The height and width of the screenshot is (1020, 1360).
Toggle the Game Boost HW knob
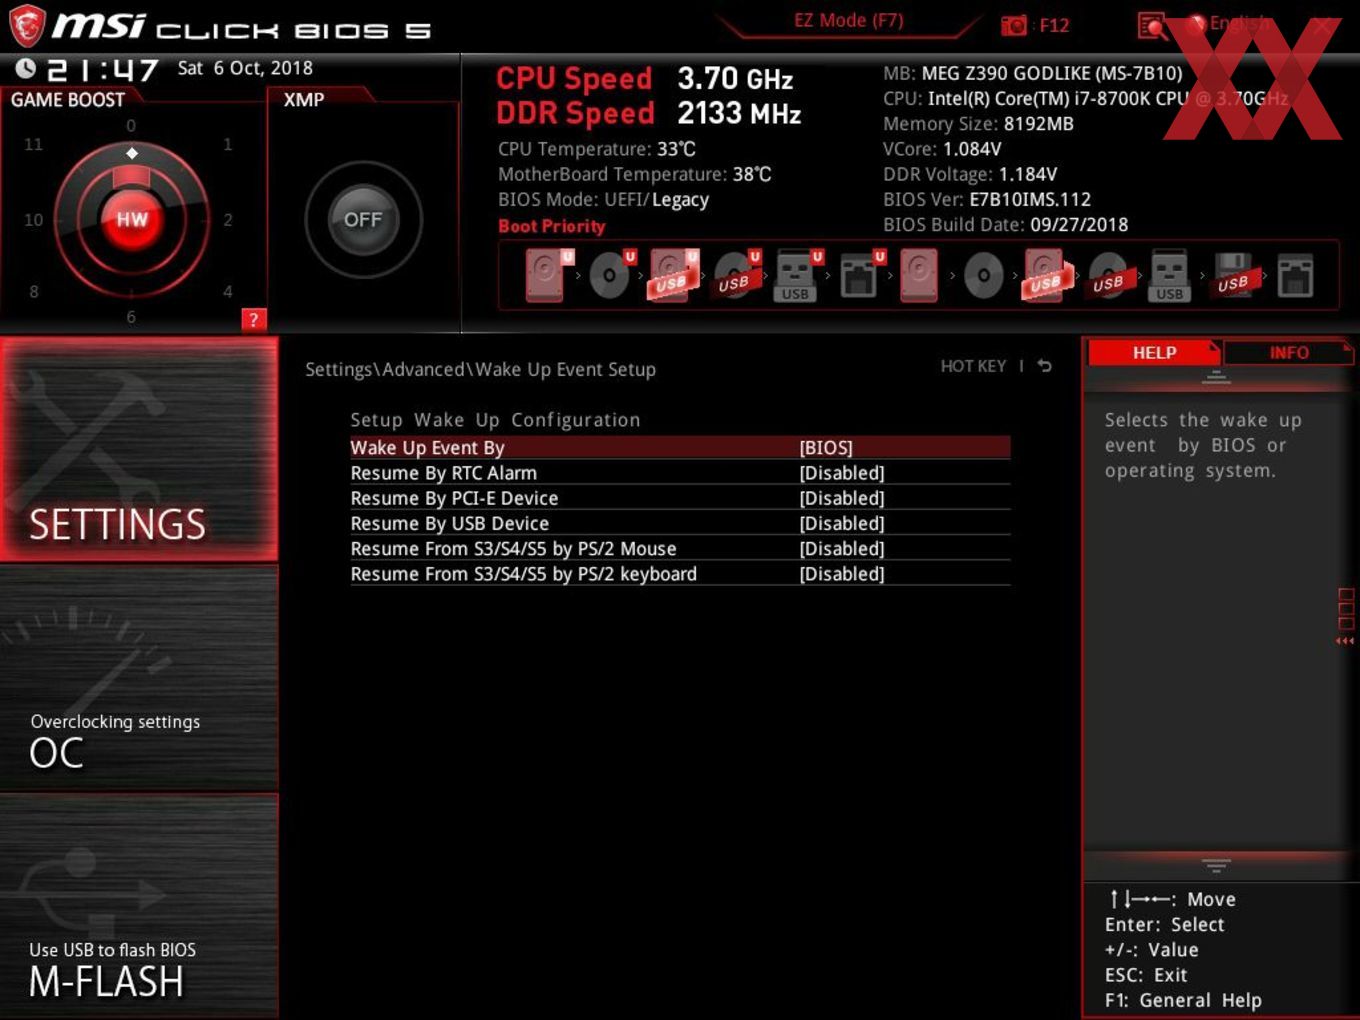pyautogui.click(x=132, y=219)
